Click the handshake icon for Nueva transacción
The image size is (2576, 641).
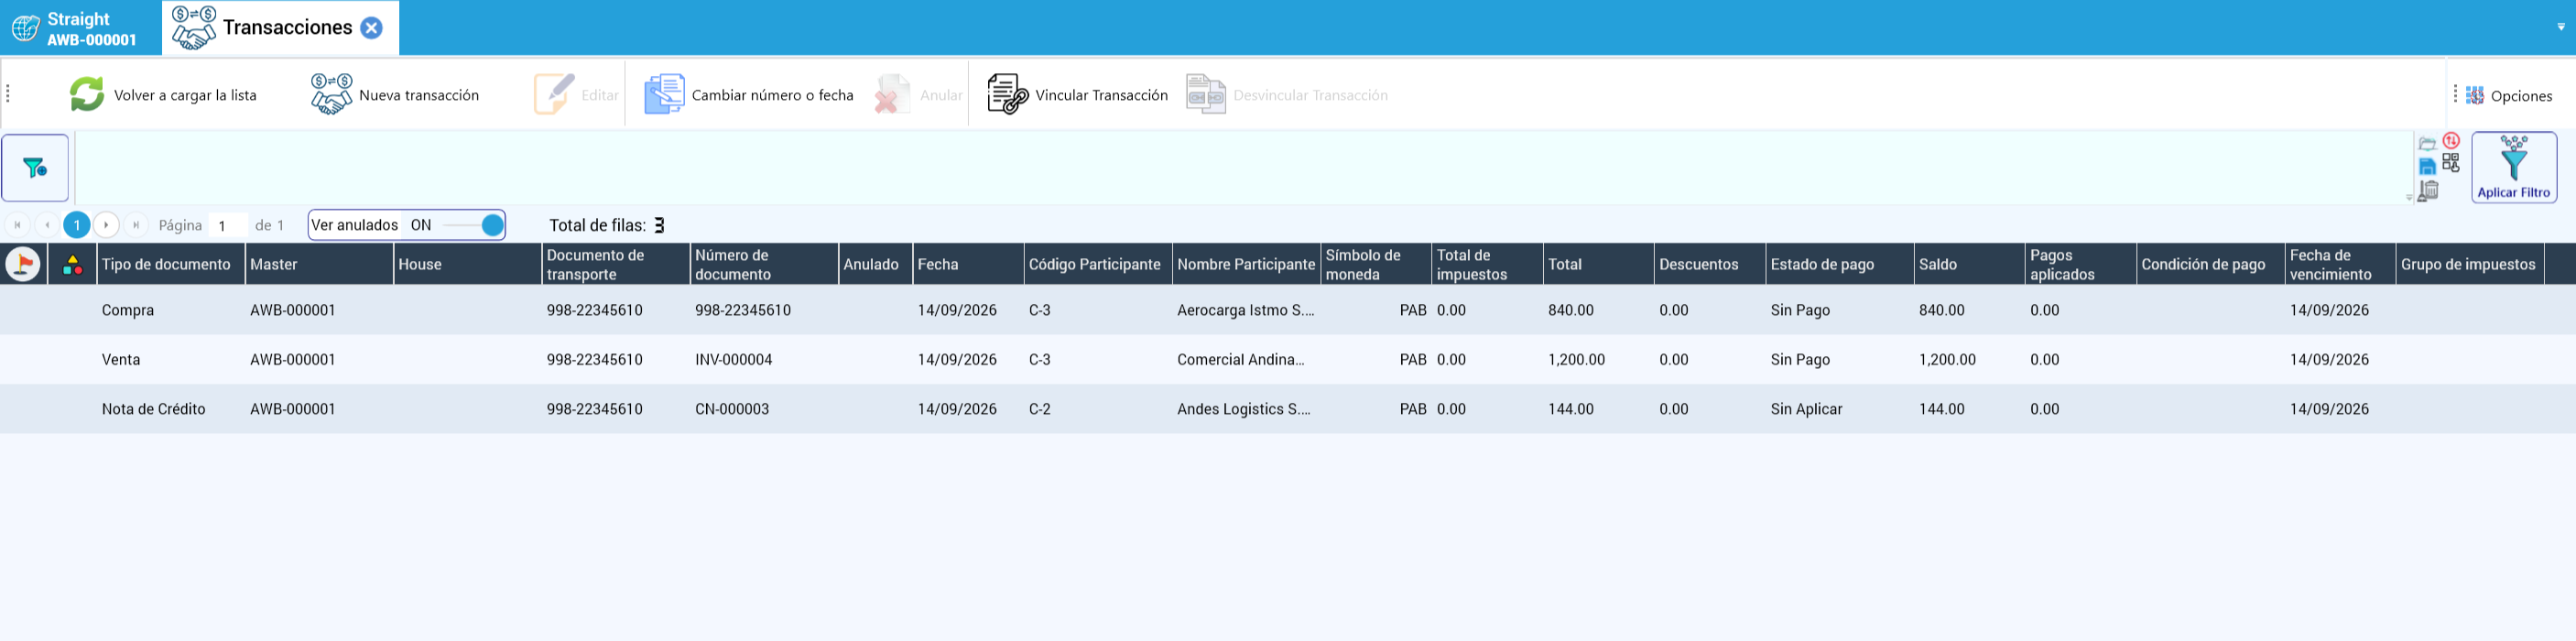(331, 94)
